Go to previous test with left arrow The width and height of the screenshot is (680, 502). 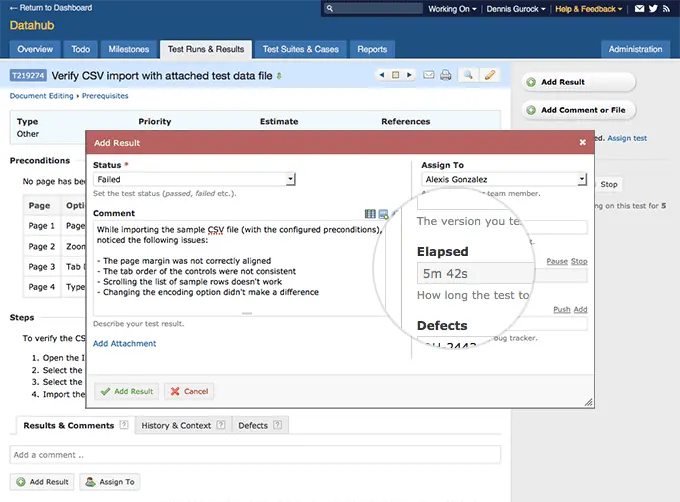pos(382,75)
